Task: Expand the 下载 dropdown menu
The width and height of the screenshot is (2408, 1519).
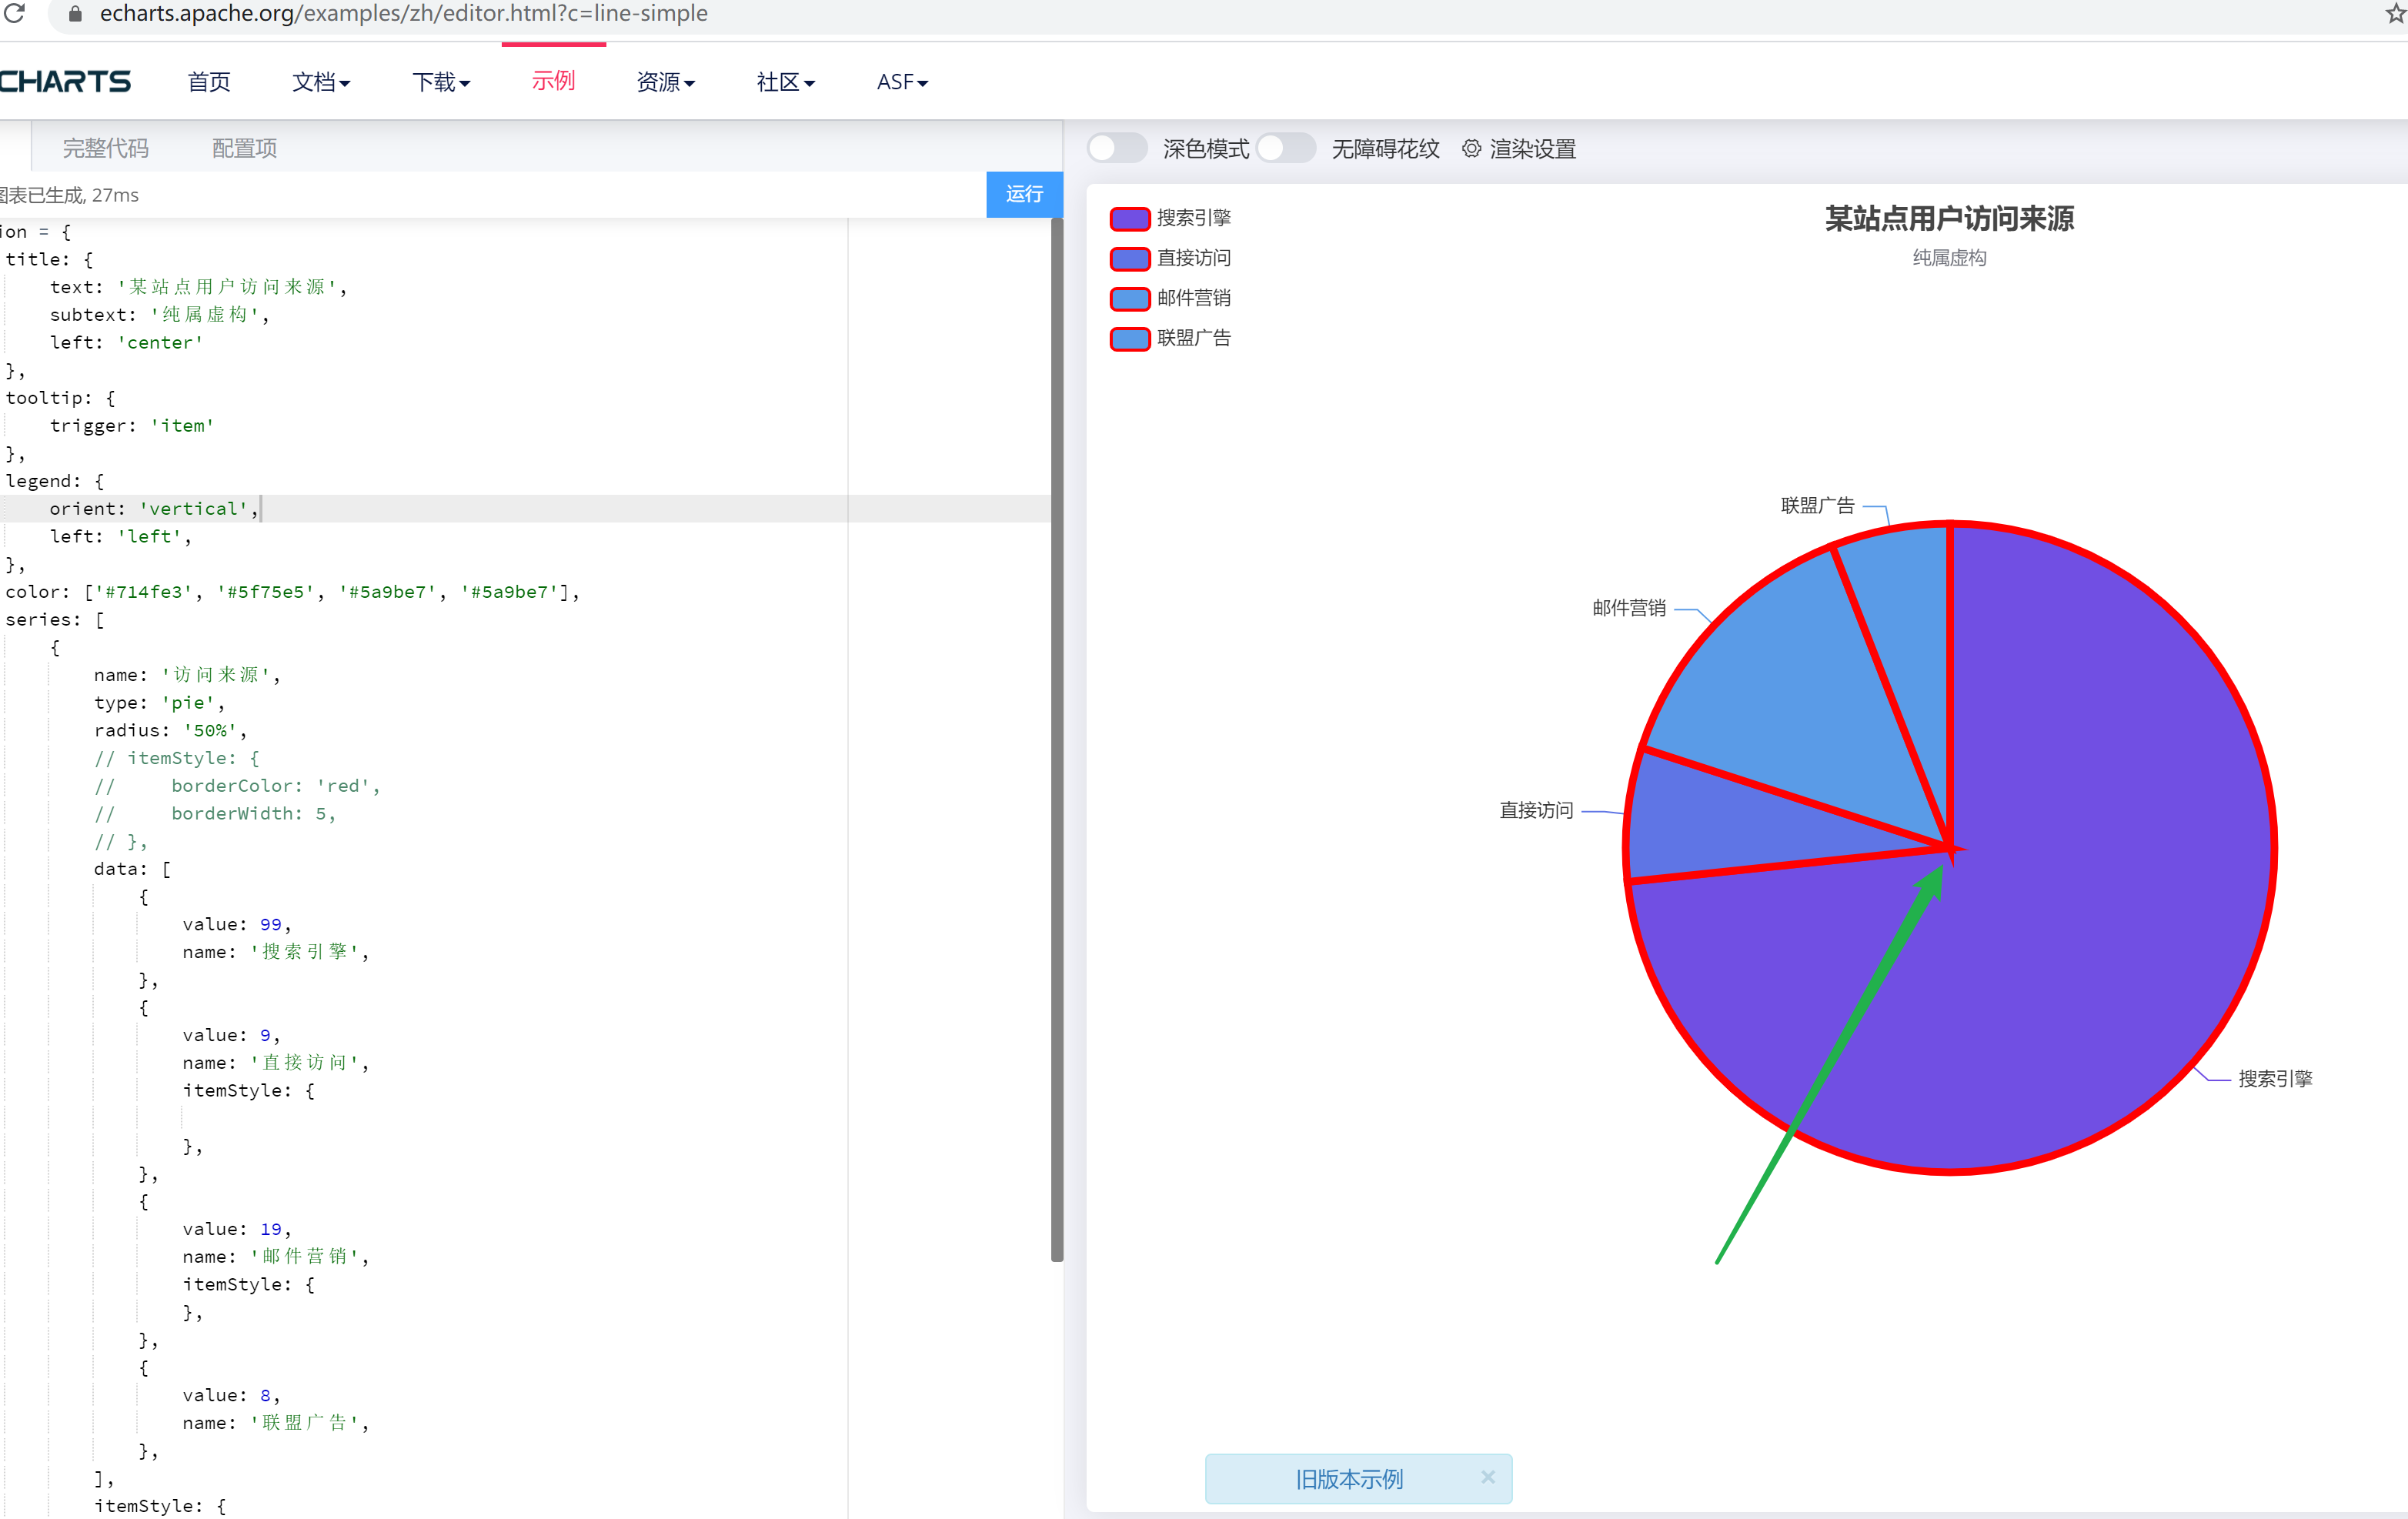Action: coord(440,82)
